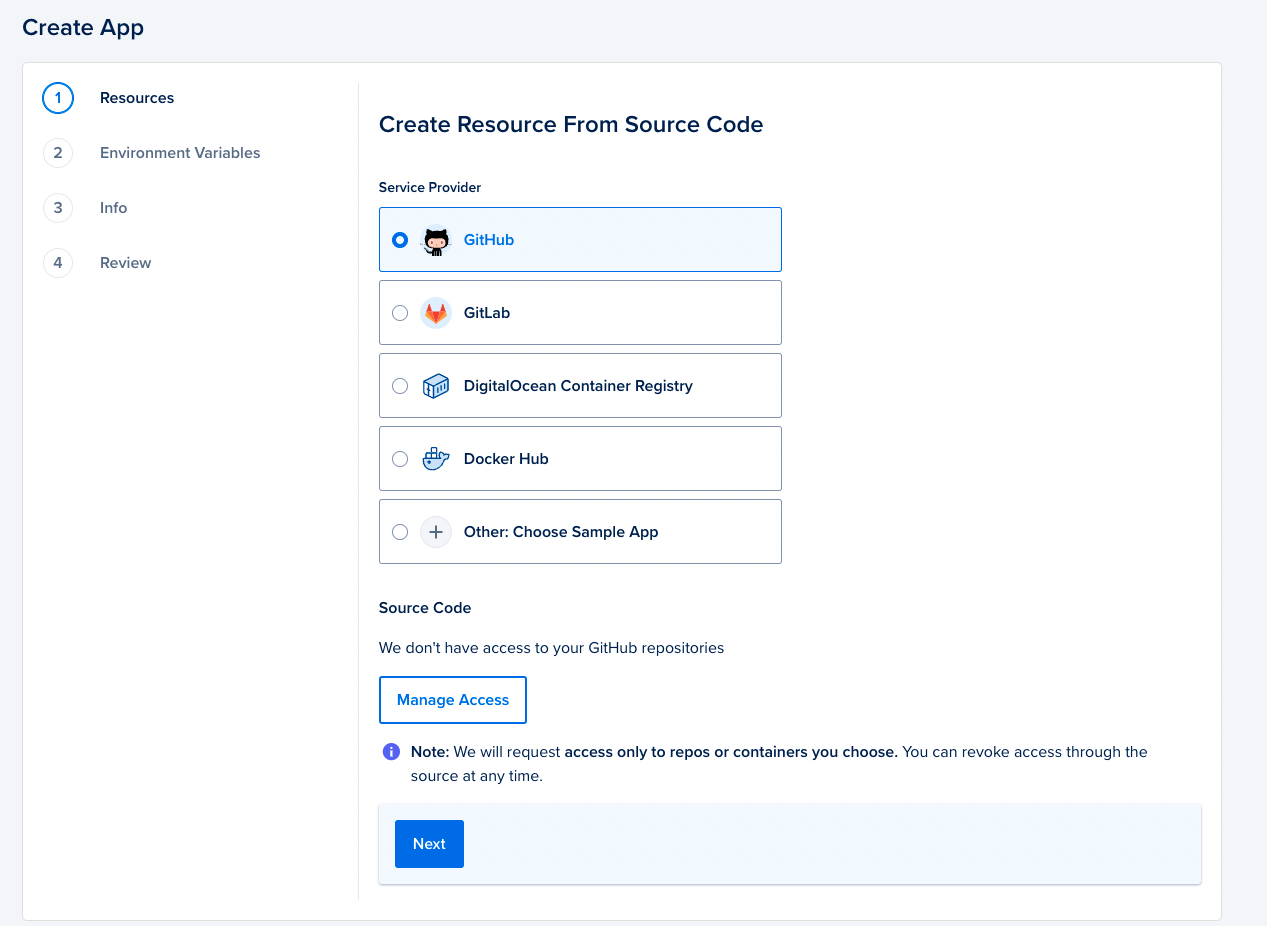Click the step 4 circle icon

point(58,263)
